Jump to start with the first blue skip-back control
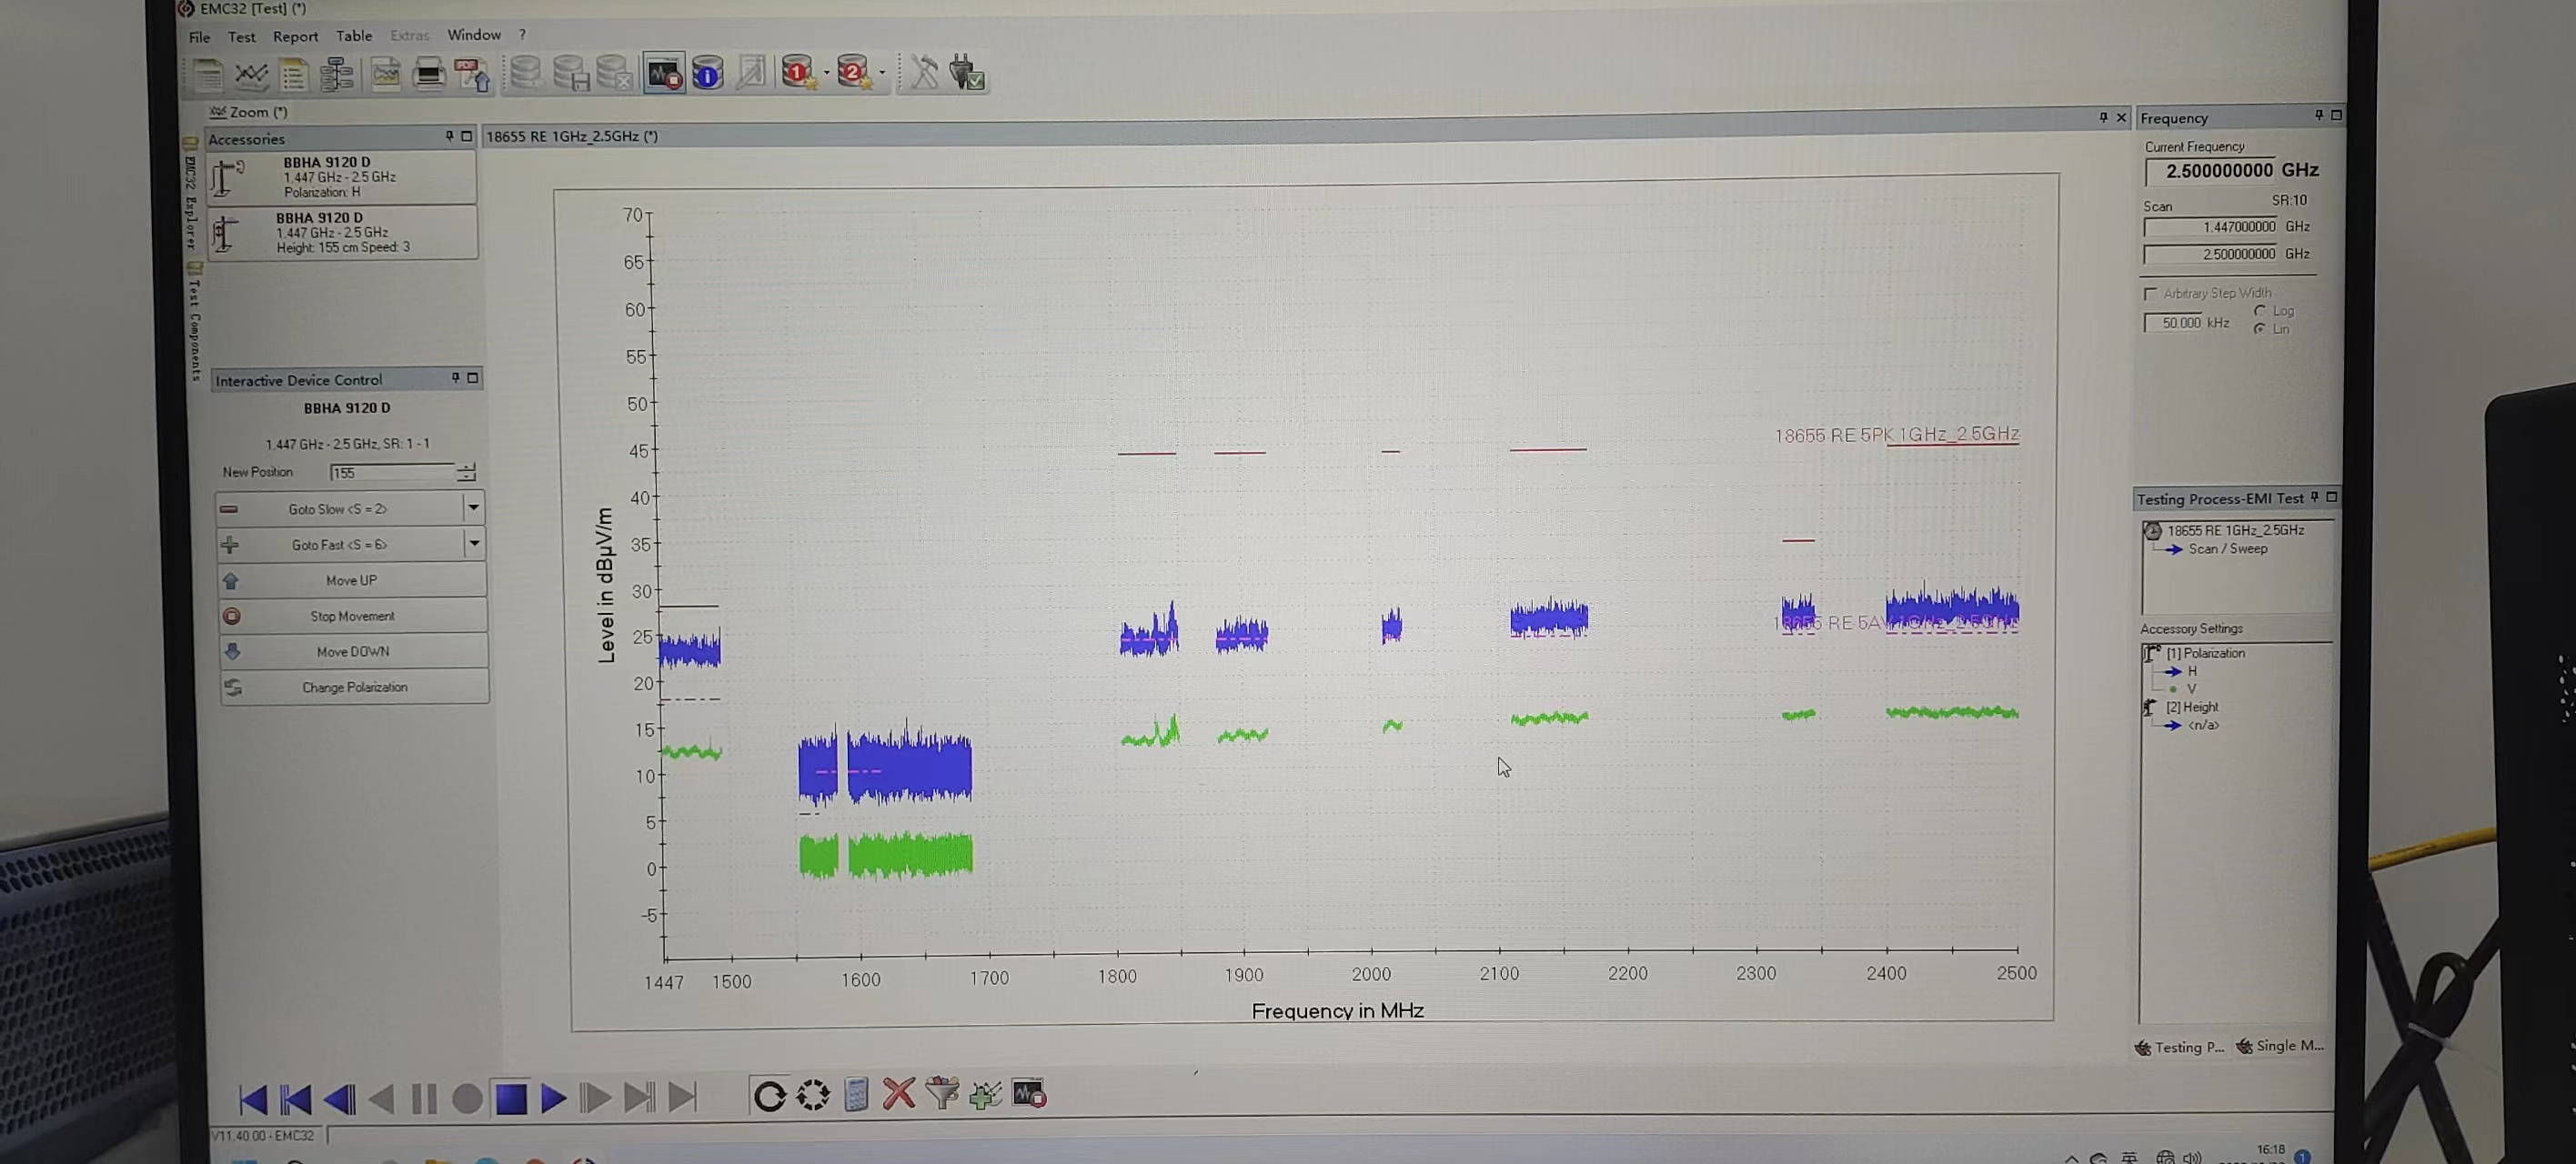 pos(253,1100)
